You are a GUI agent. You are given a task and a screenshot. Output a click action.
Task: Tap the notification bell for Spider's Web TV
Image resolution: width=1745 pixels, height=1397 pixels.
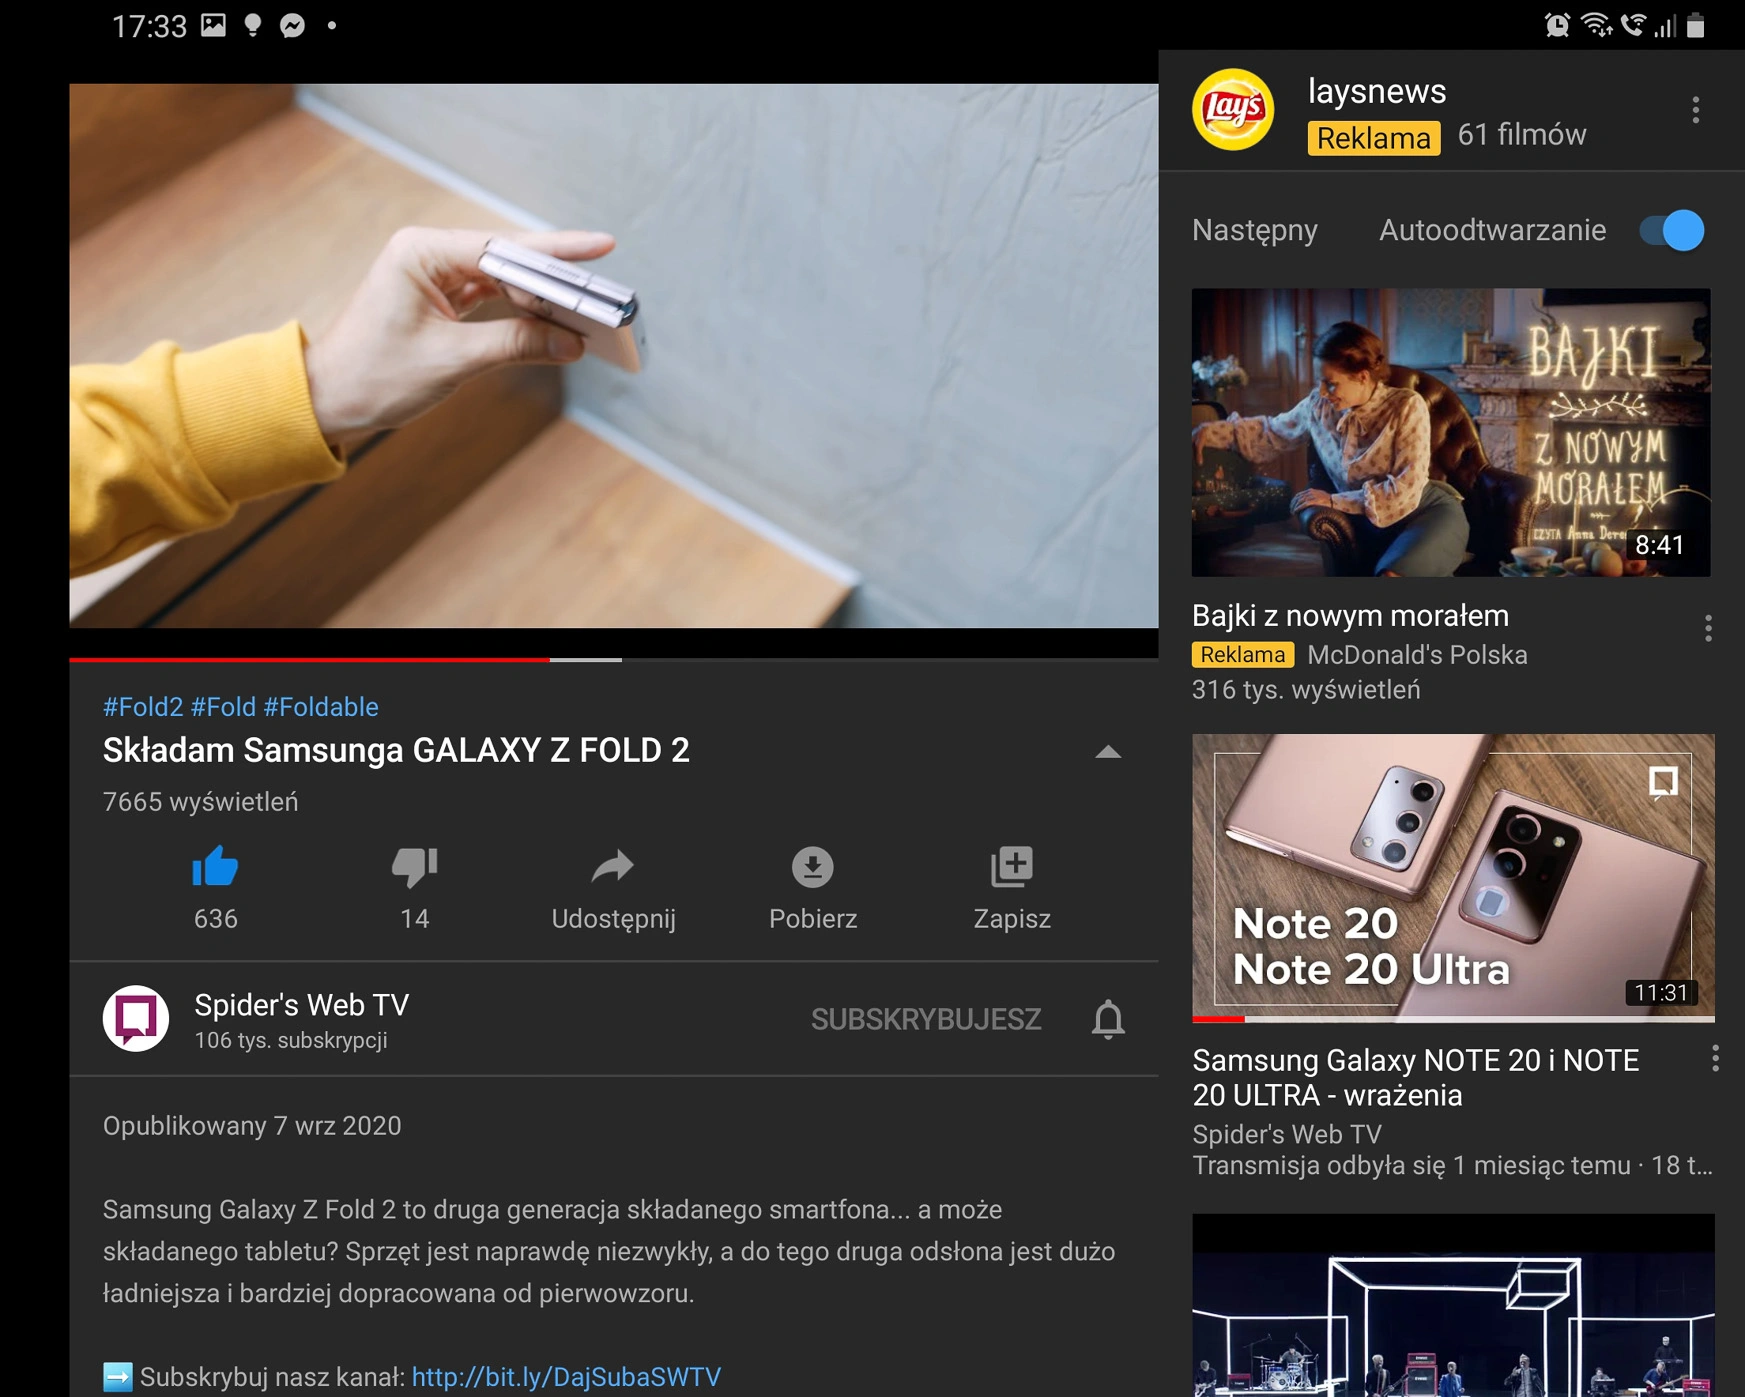(1107, 1019)
